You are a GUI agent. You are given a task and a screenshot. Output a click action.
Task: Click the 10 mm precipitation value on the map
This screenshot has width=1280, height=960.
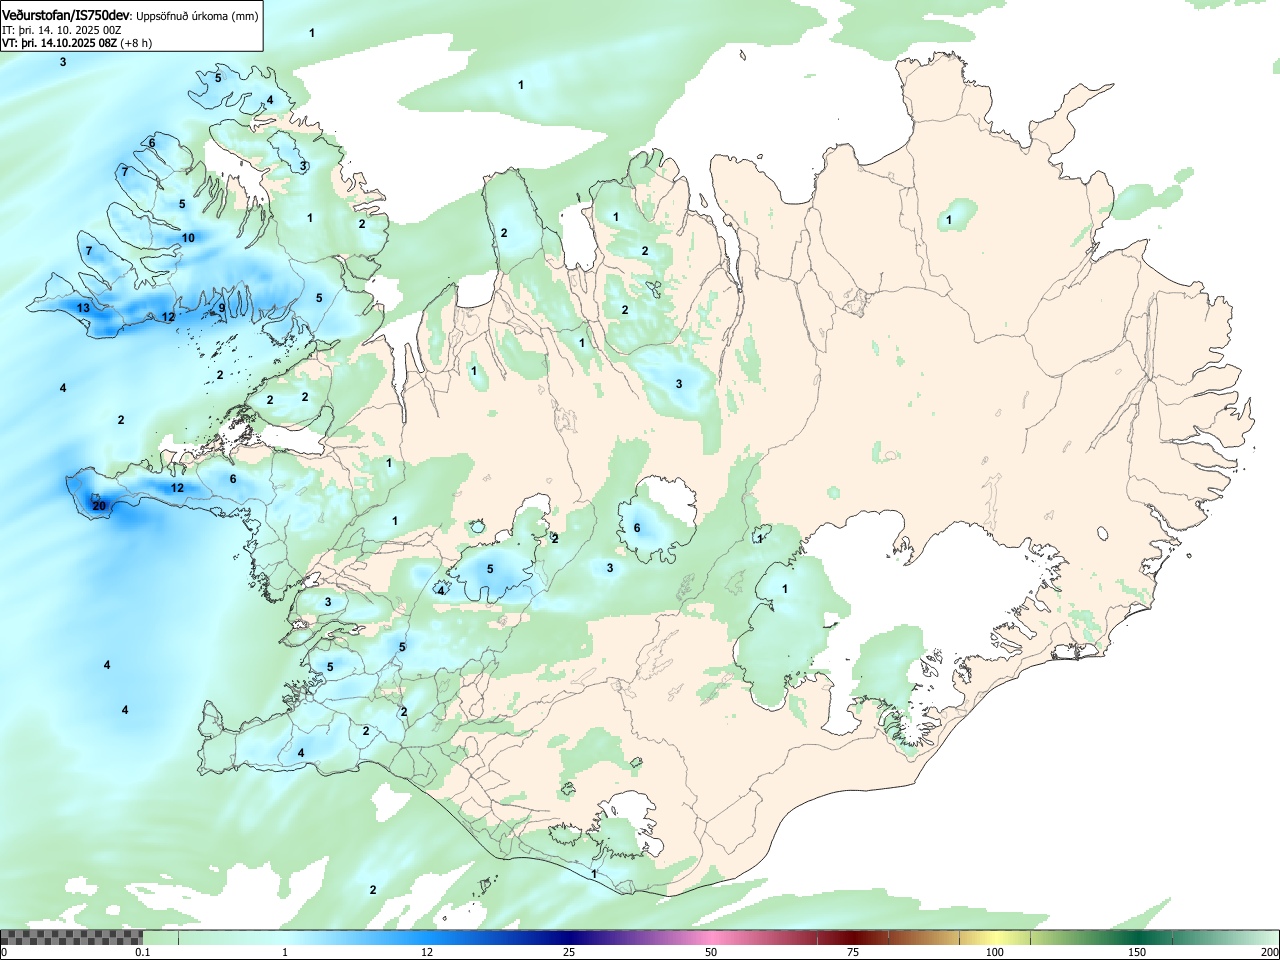click(x=188, y=238)
